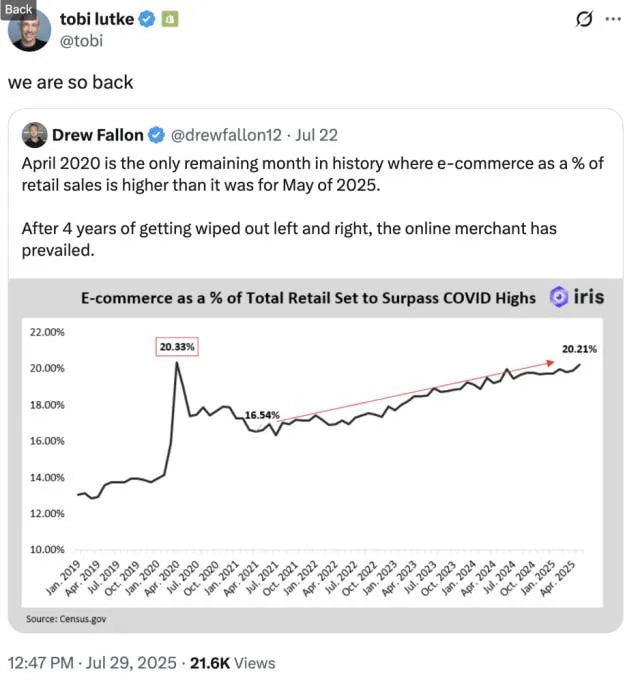Open the @drewfallon12 handle
Image resolution: width=640 pixels, height=682 pixels.
pyautogui.click(x=226, y=135)
